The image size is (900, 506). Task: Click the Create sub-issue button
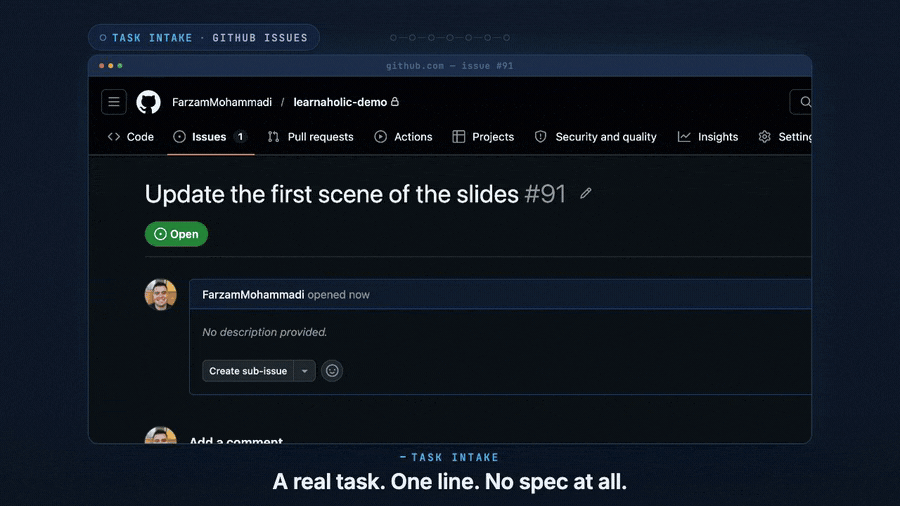pyautogui.click(x=248, y=371)
